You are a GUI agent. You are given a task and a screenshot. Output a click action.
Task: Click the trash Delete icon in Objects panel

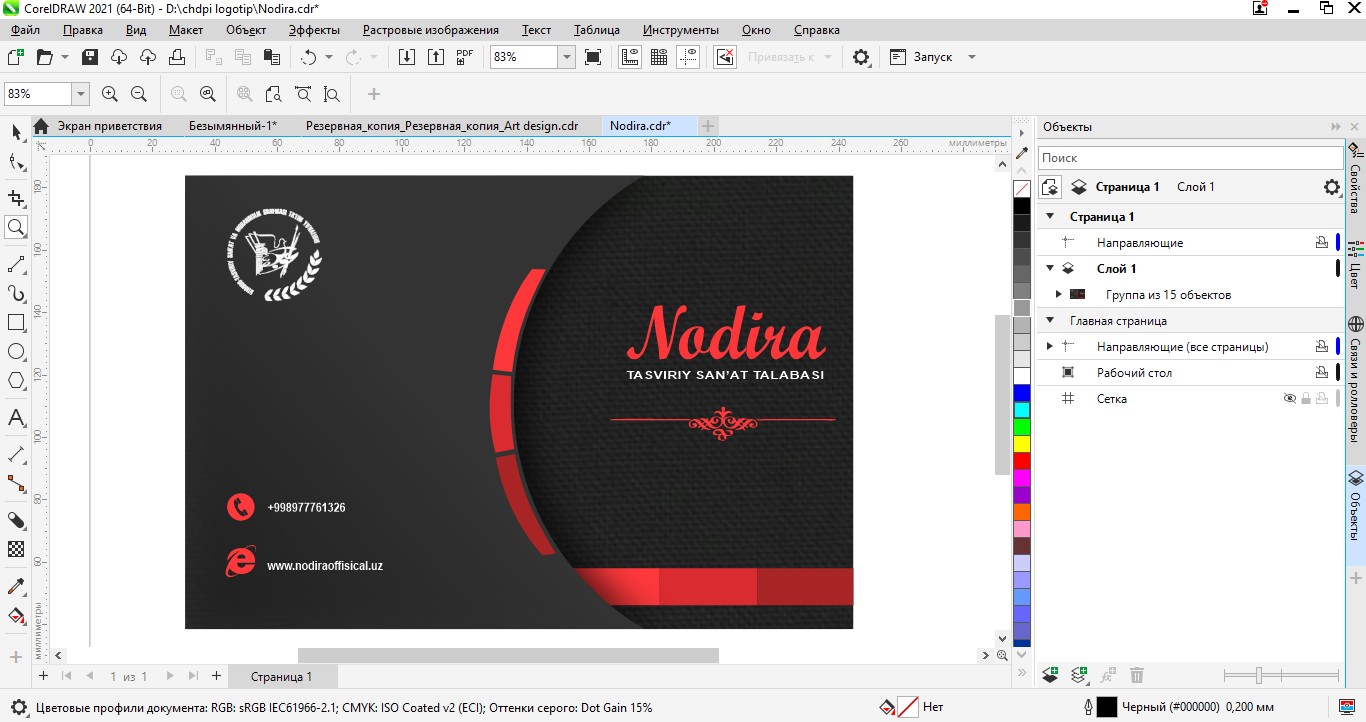coord(1136,676)
